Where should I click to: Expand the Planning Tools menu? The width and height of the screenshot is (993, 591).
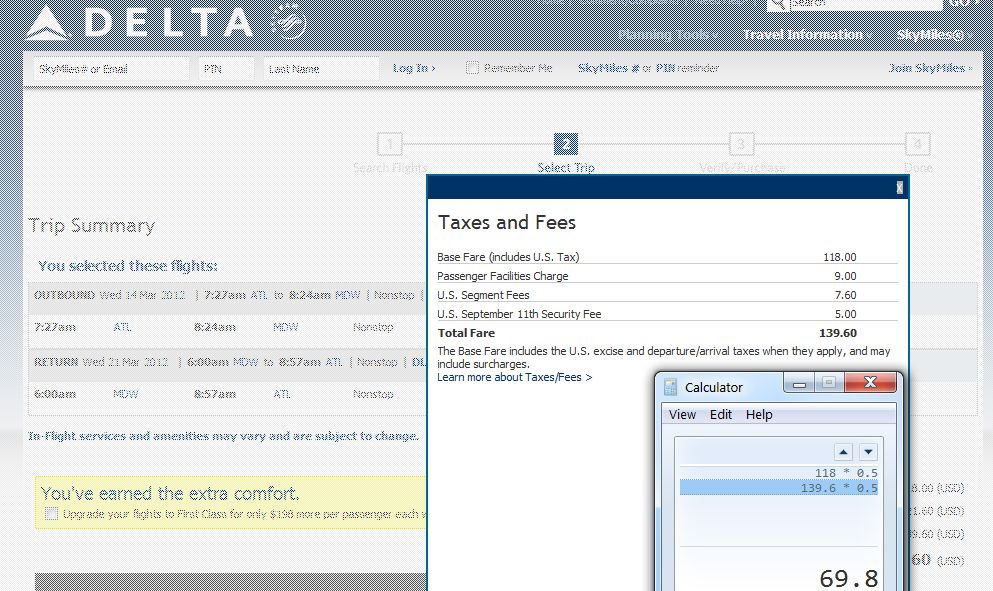click(x=666, y=35)
